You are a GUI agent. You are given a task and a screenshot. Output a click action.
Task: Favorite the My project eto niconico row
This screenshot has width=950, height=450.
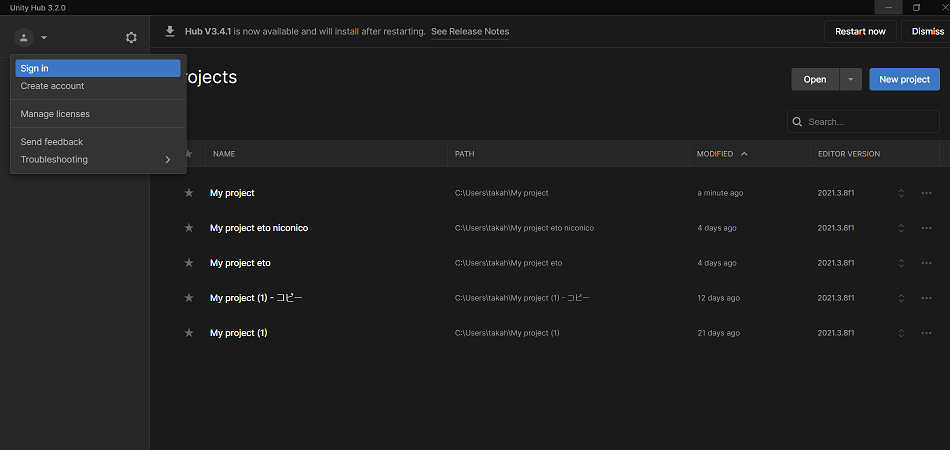(x=189, y=228)
